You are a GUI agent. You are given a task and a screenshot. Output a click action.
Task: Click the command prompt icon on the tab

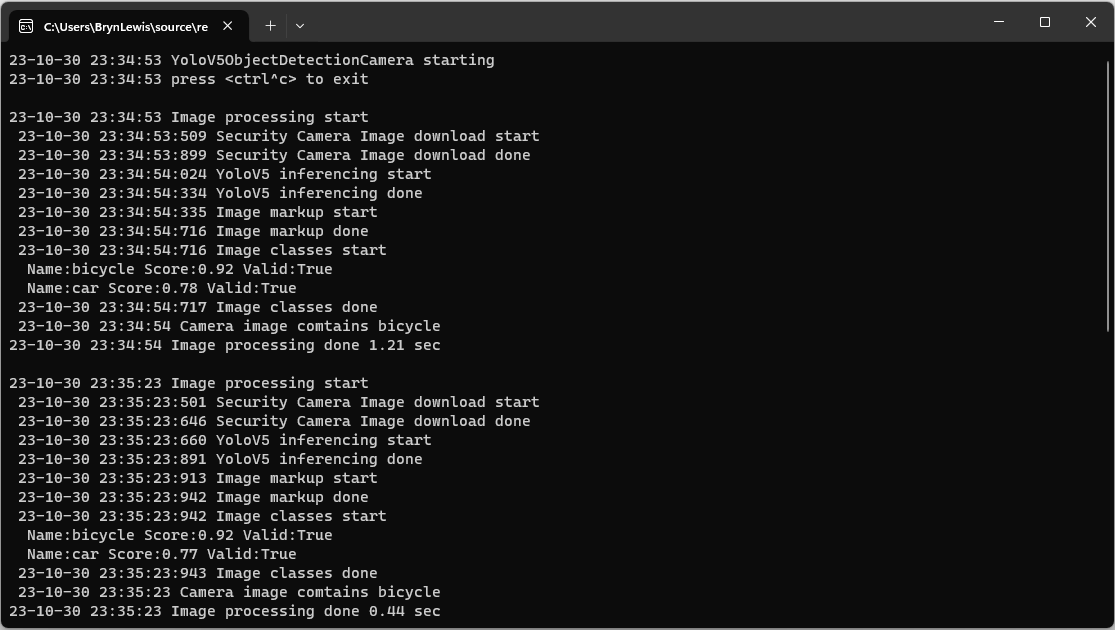click(x=26, y=26)
